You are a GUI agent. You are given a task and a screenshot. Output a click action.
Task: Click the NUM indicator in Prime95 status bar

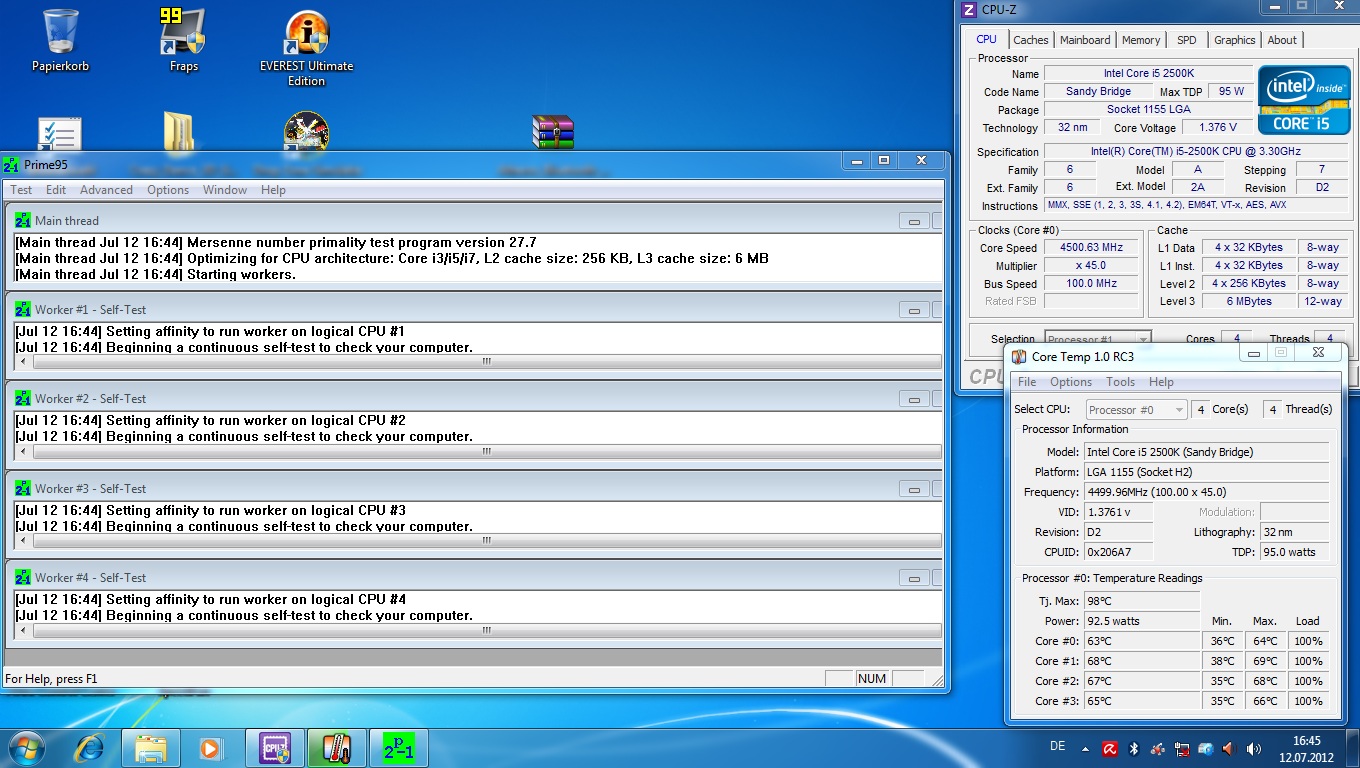click(872, 678)
